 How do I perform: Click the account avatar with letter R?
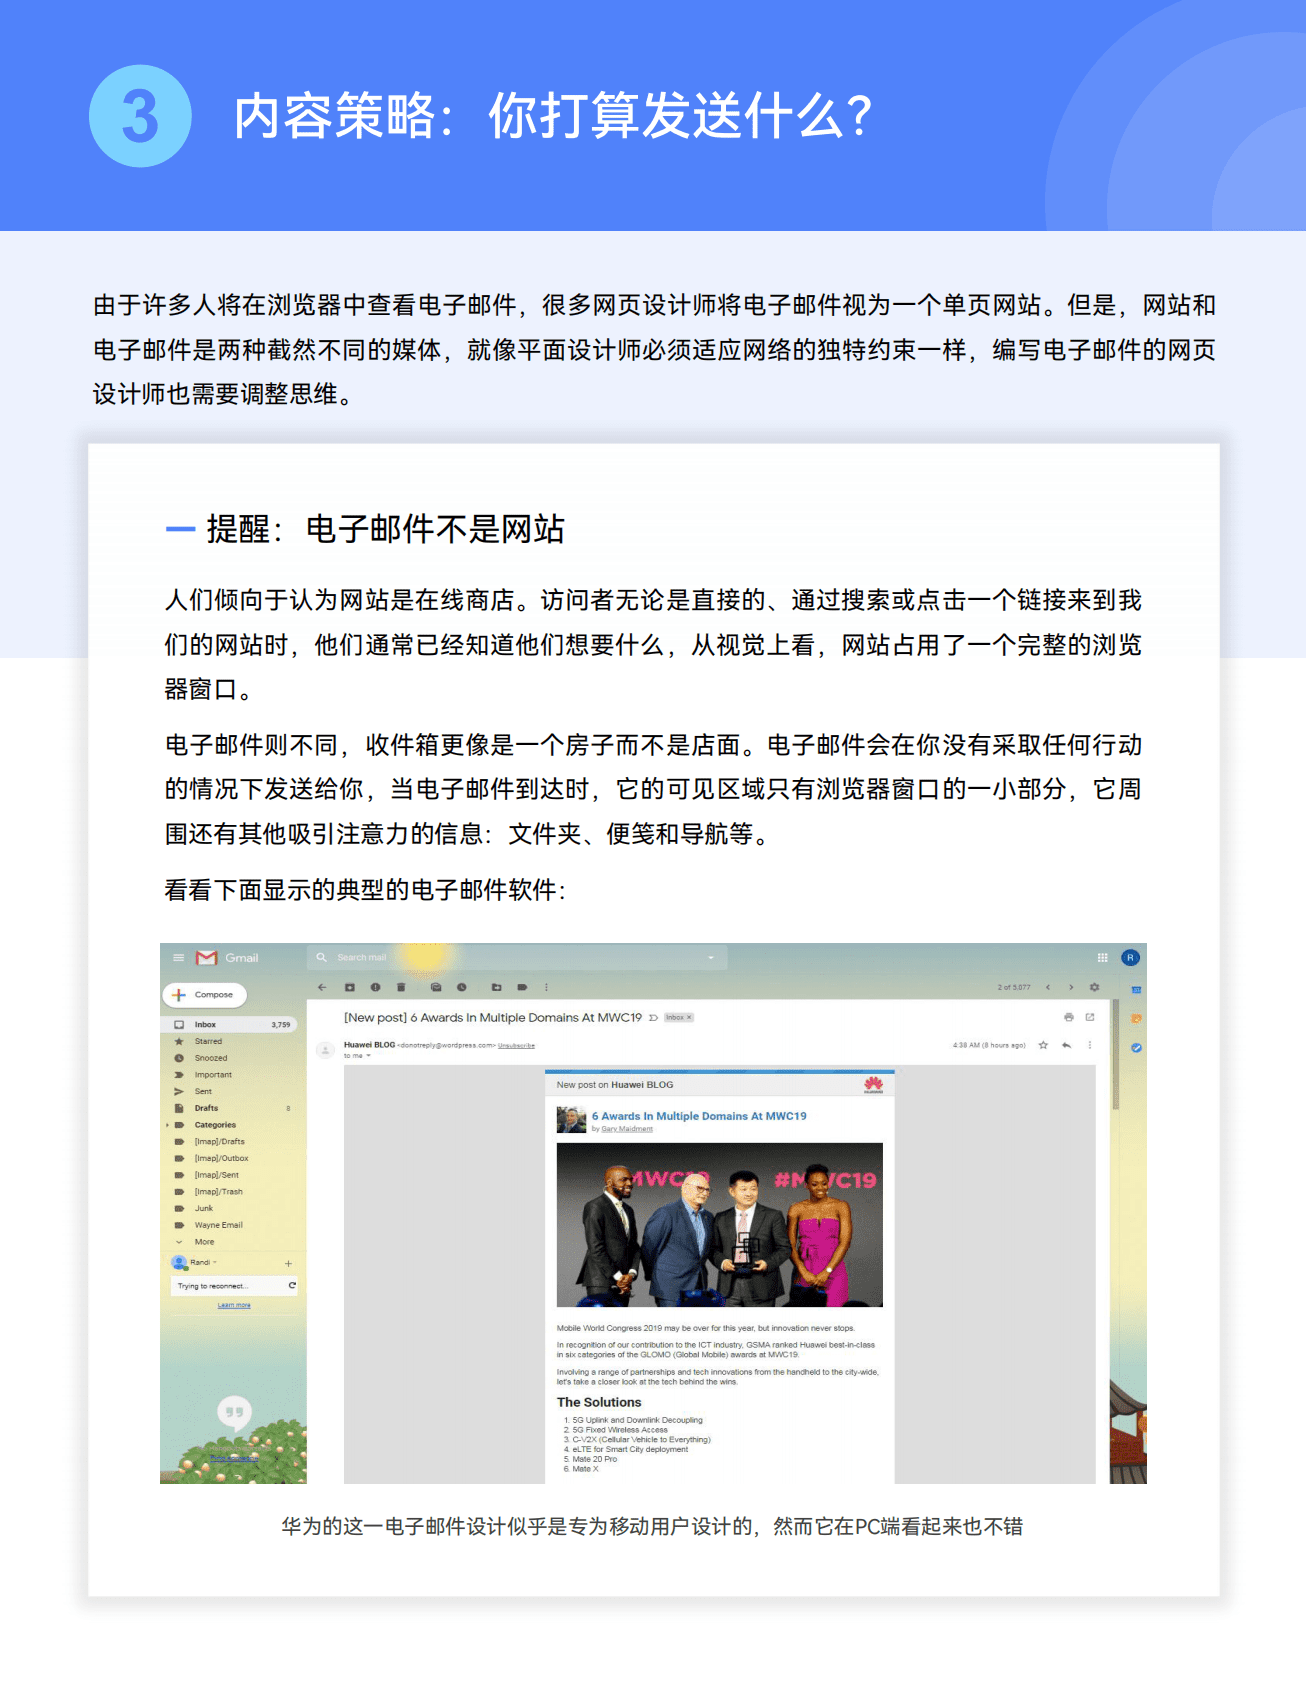coord(1130,958)
